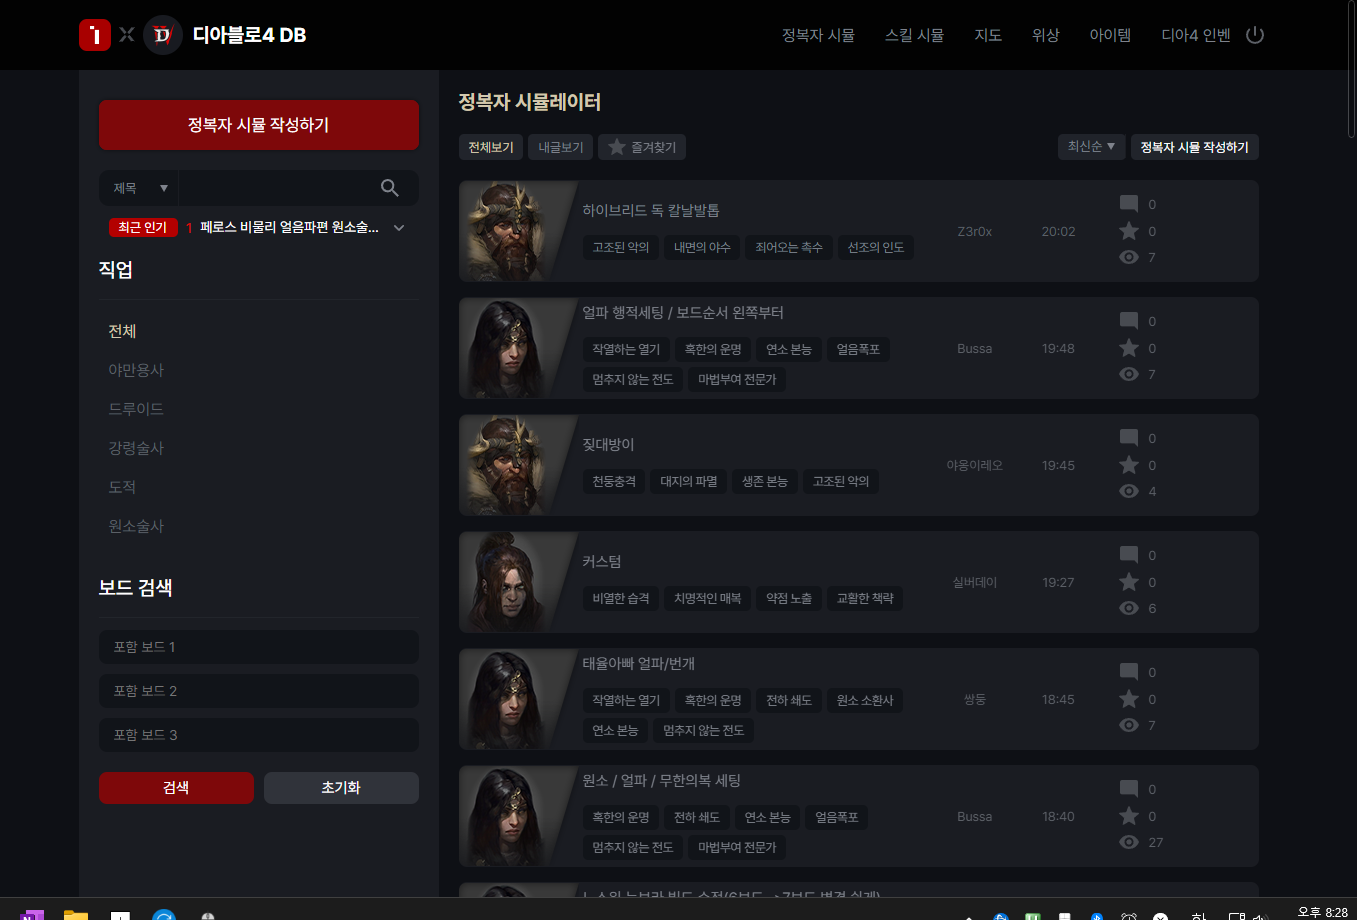Click the taskbar clock 오후 8:28

1322,912
